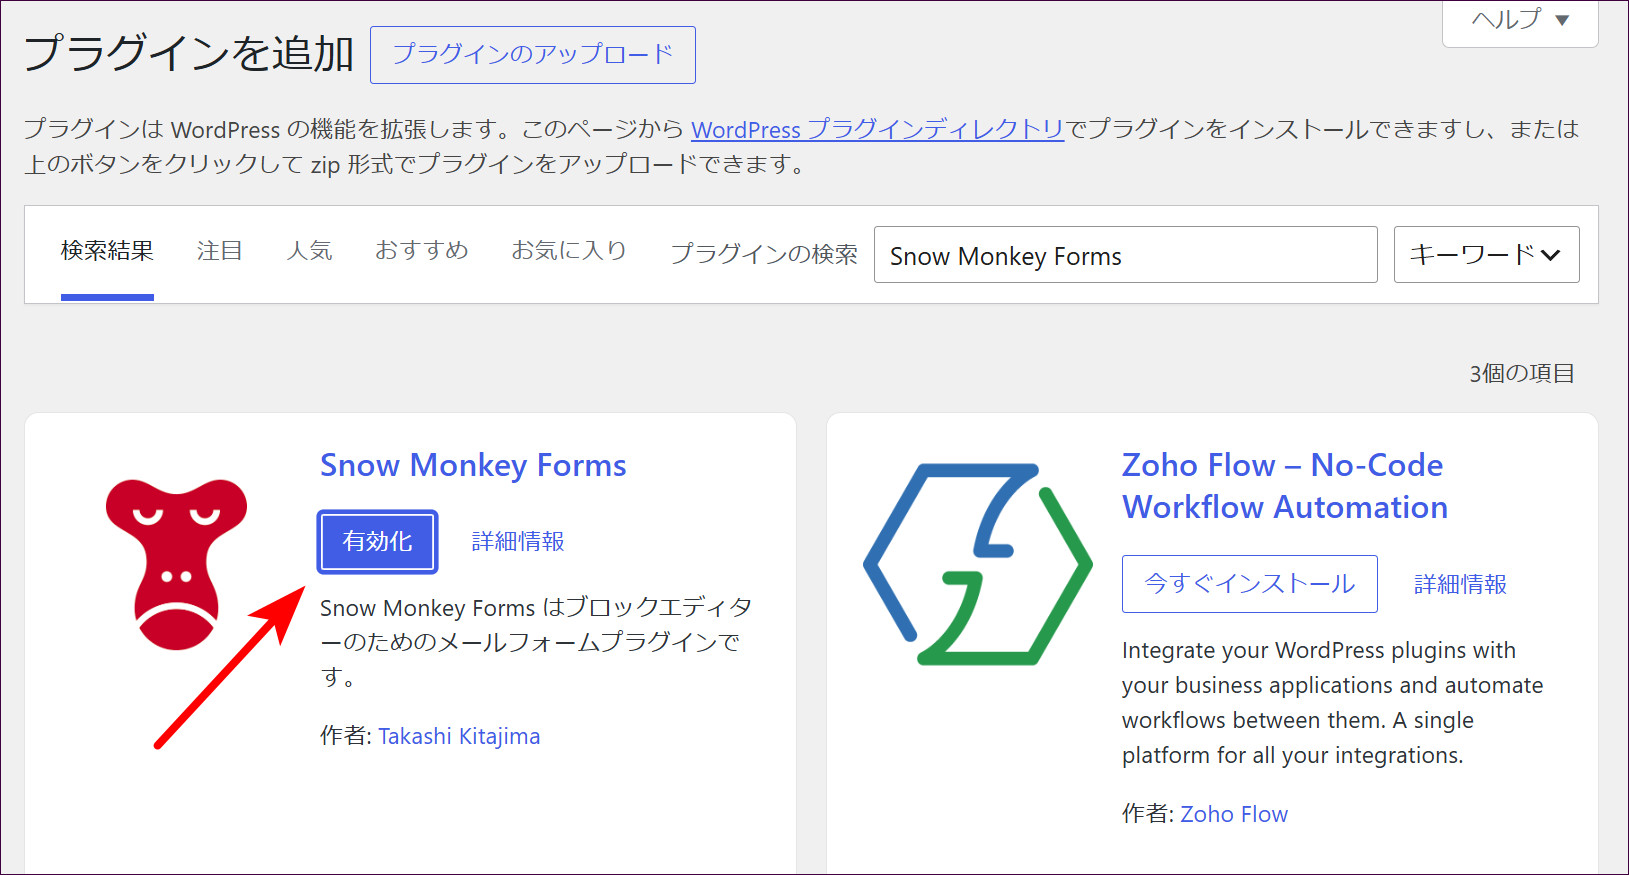The height and width of the screenshot is (875, 1629).
Task: Click the 3個の項目 results count
Action: click(1522, 374)
